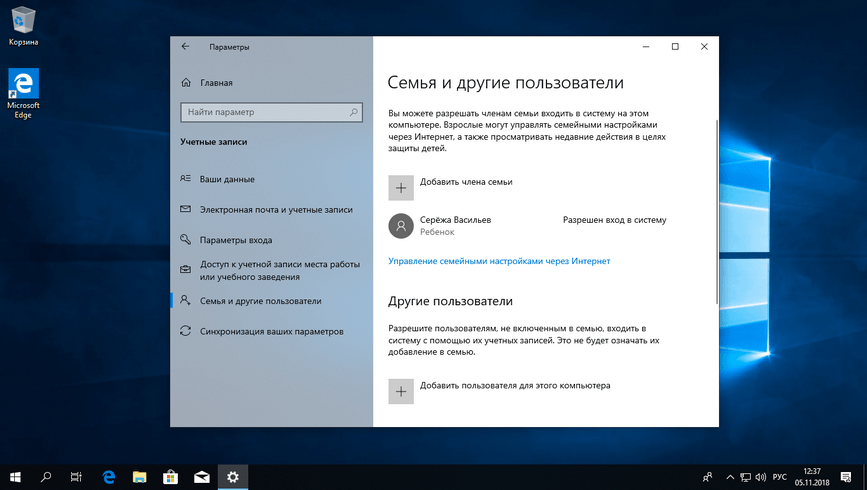Image resolution: width=867 pixels, height=490 pixels.
Task: Open File Explorer from taskbar
Action: 139,477
